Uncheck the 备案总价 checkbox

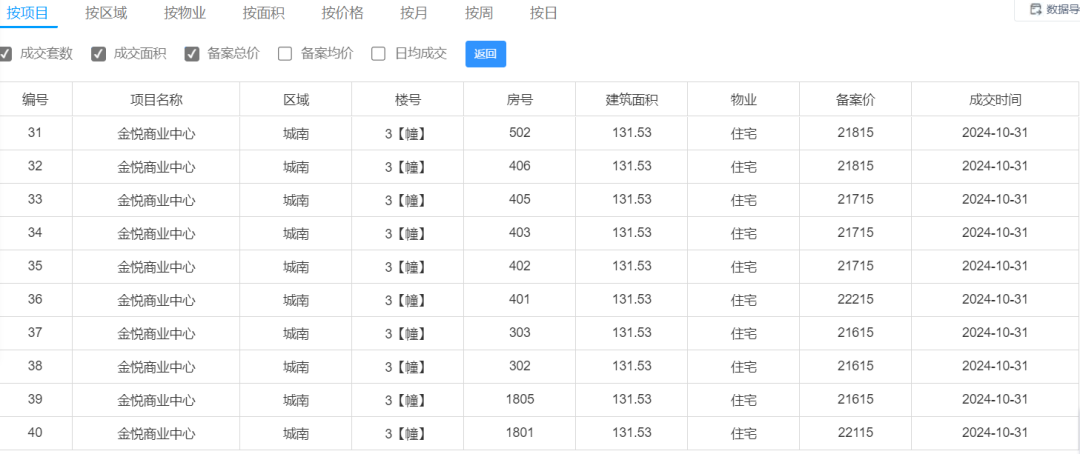pyautogui.click(x=192, y=54)
